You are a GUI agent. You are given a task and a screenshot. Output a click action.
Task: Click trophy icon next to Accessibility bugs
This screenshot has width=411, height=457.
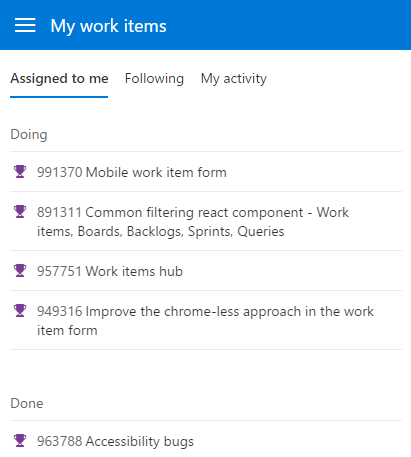(20, 441)
